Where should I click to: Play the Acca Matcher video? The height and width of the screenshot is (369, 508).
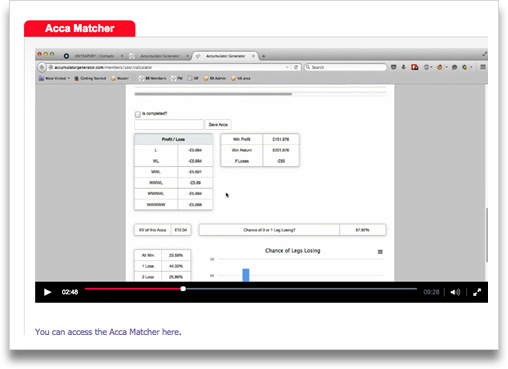pyautogui.click(x=47, y=292)
